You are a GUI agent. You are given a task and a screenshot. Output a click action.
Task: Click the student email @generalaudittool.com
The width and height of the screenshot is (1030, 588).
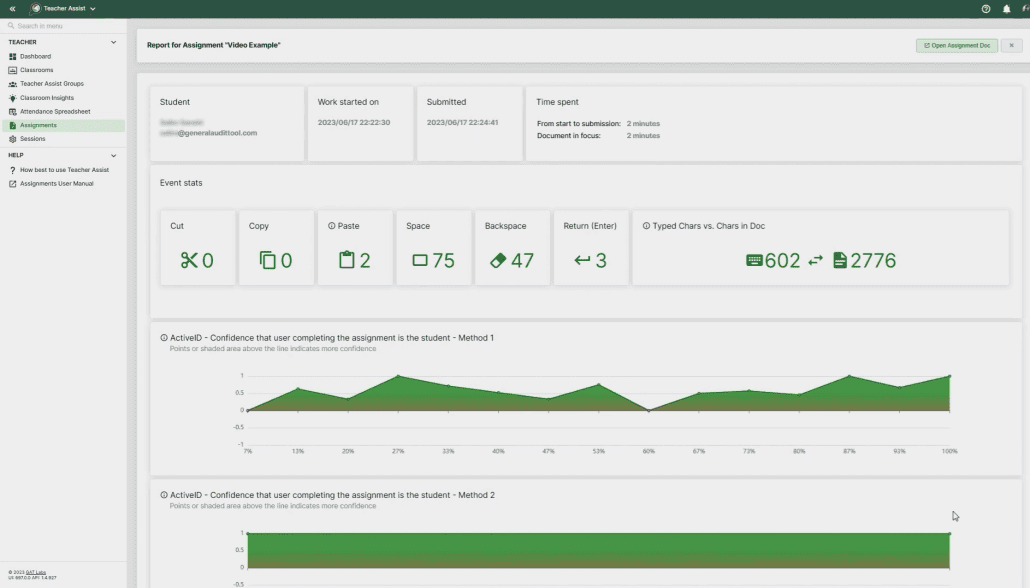209,133
